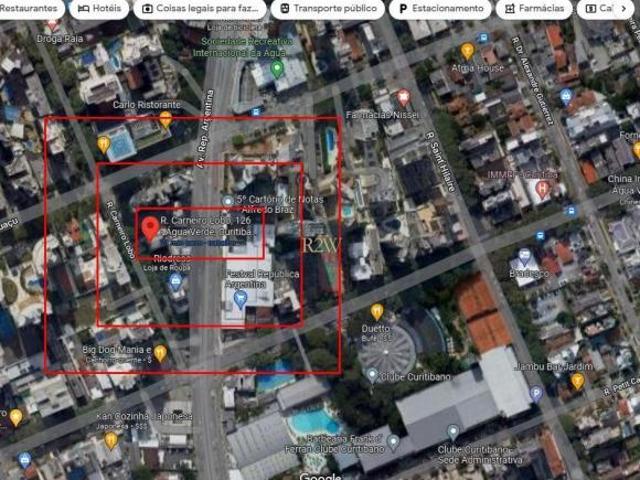Image resolution: width=640 pixels, height=480 pixels.
Task: Click the Duetto restaurant marker
Action: (x=377, y=311)
